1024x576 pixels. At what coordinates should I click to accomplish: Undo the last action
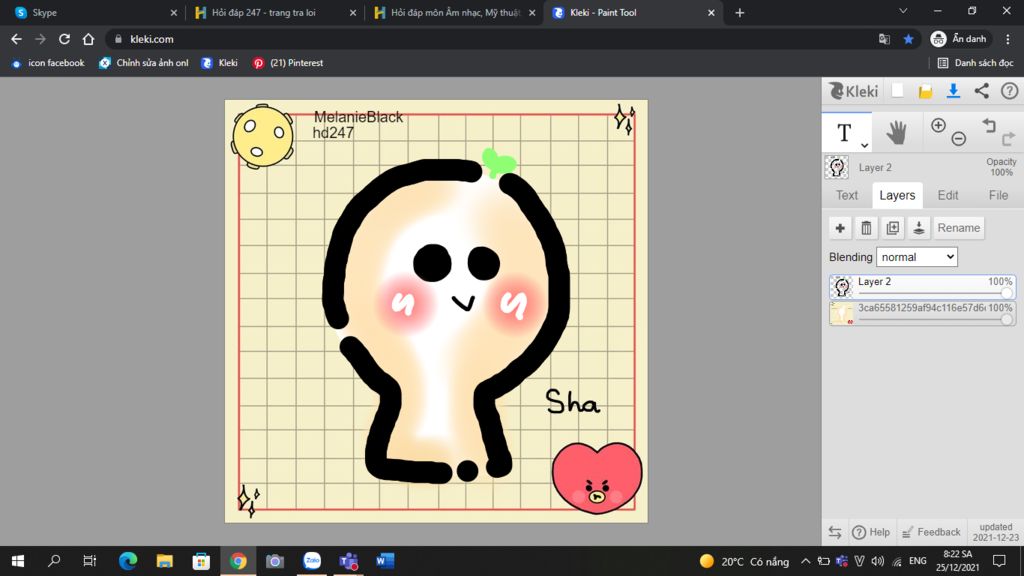pyautogui.click(x=989, y=125)
